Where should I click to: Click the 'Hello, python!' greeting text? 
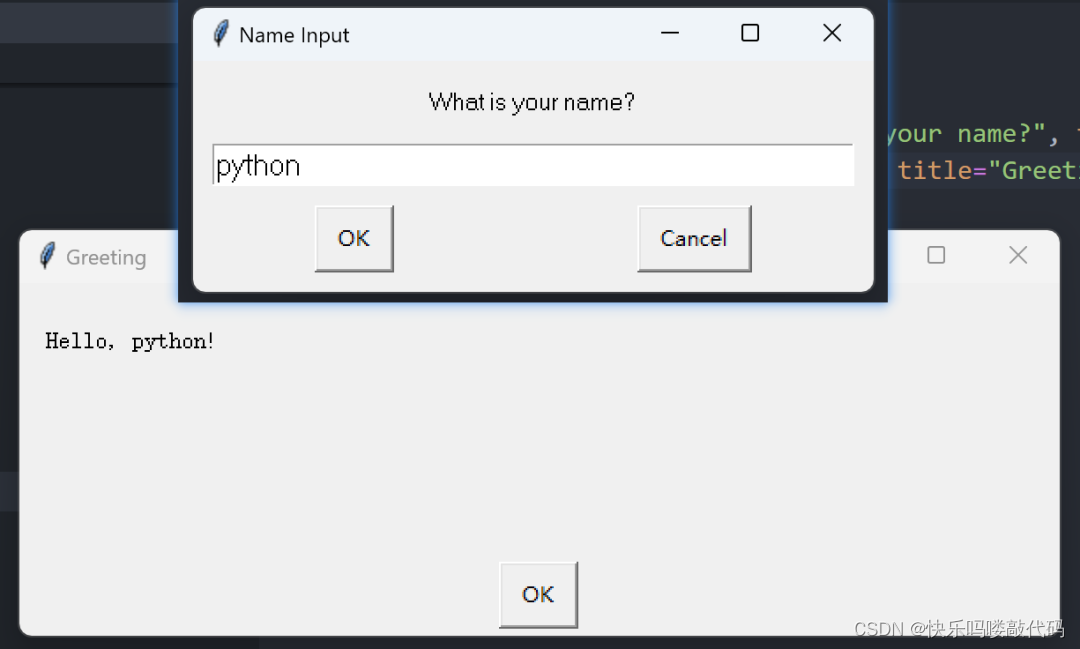[x=129, y=340]
